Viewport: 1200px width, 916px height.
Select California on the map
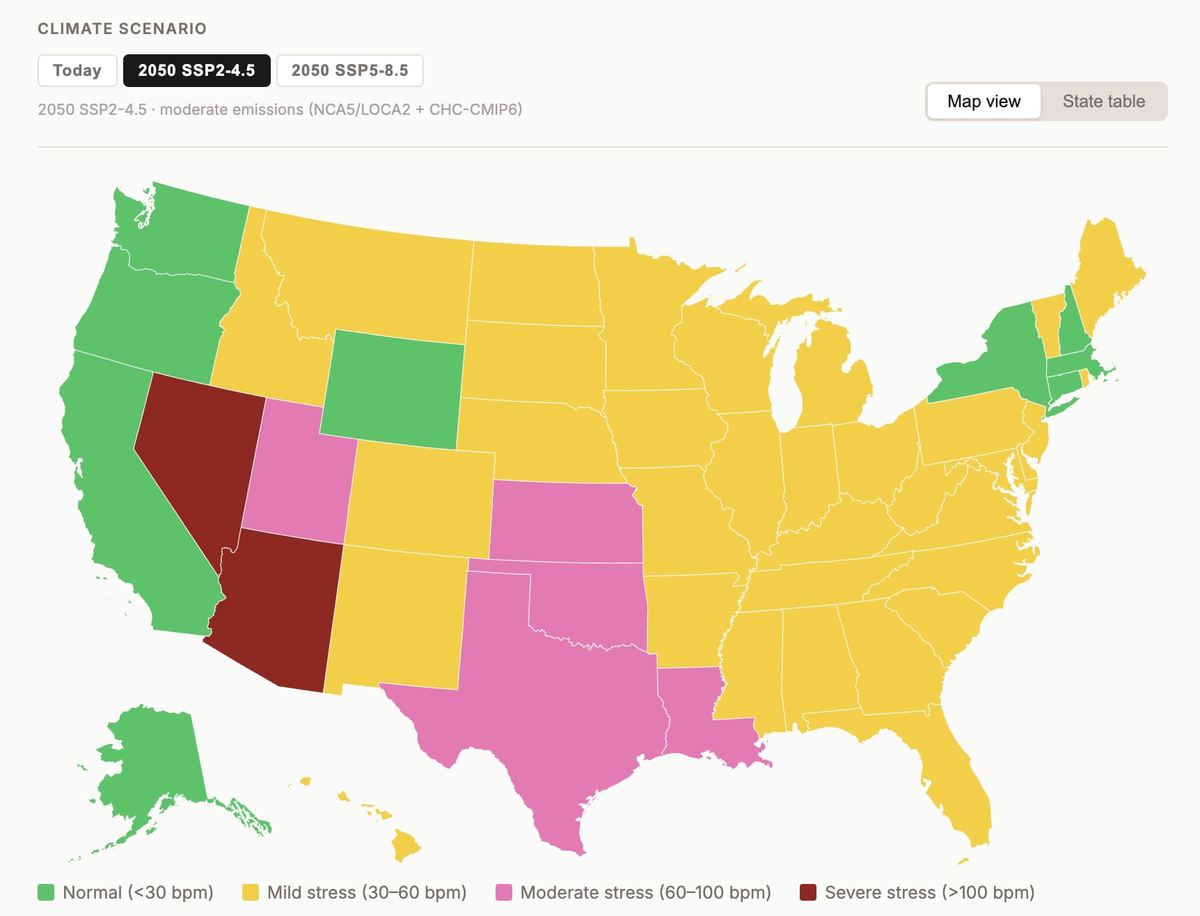pos(120,500)
